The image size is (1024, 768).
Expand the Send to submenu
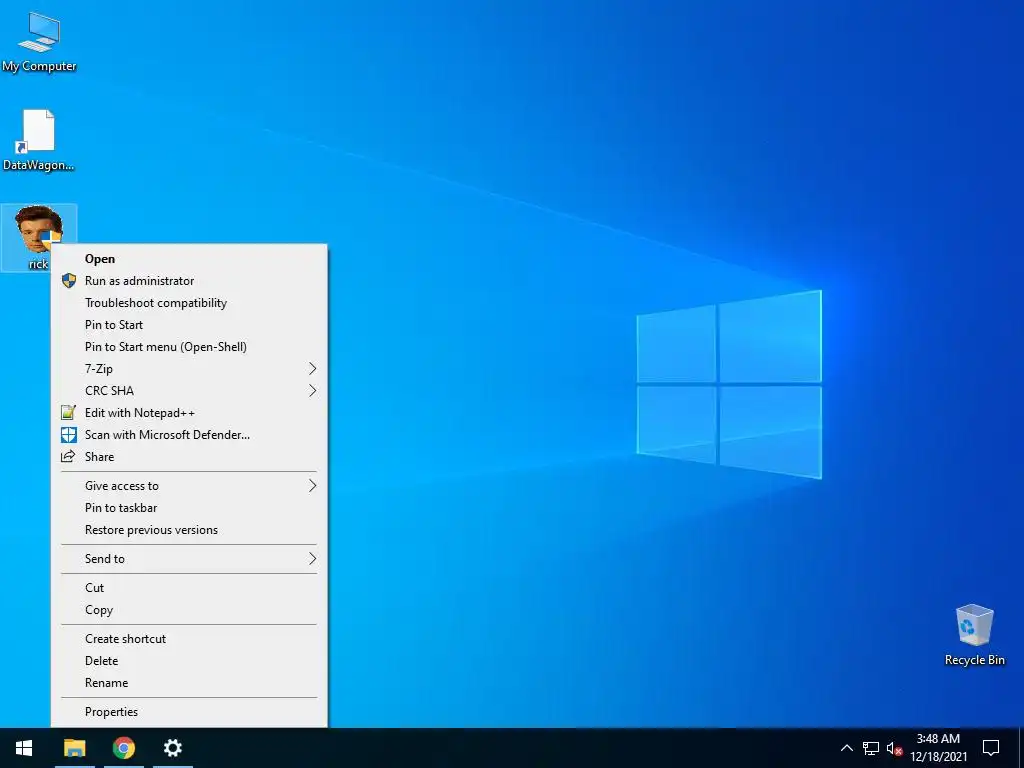pyautogui.click(x=189, y=559)
